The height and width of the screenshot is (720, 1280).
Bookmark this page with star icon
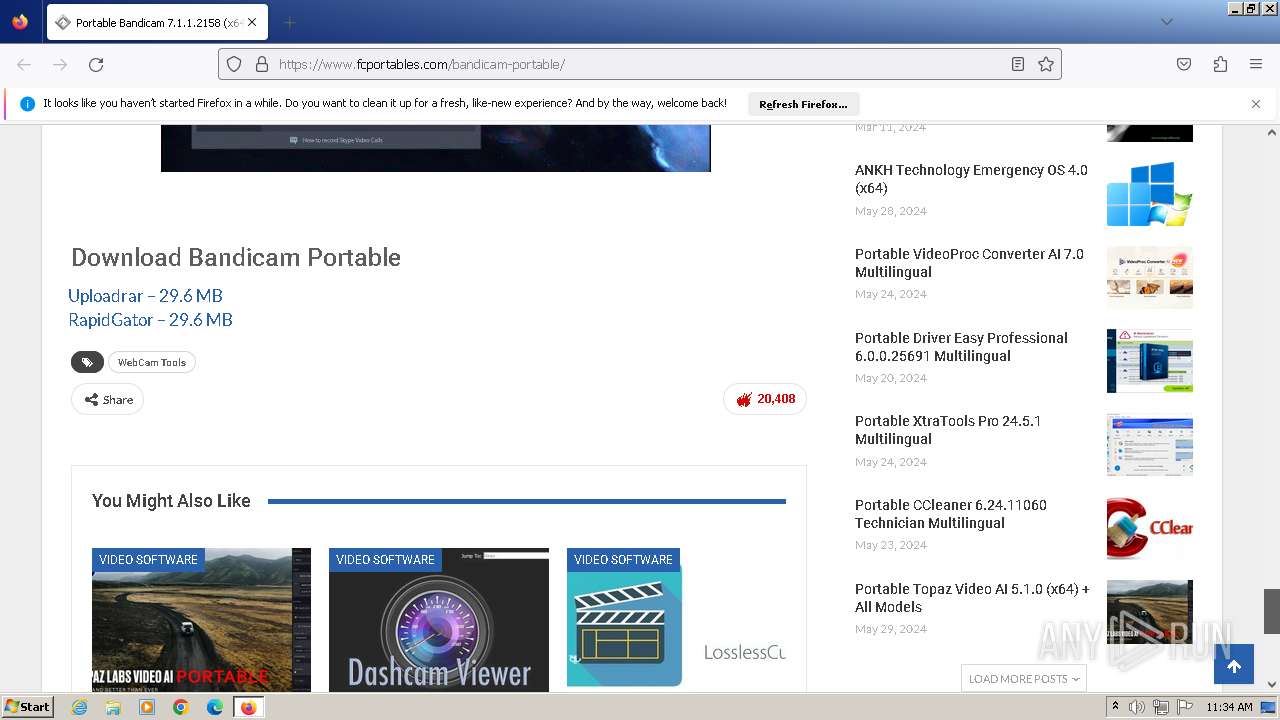[1046, 64]
